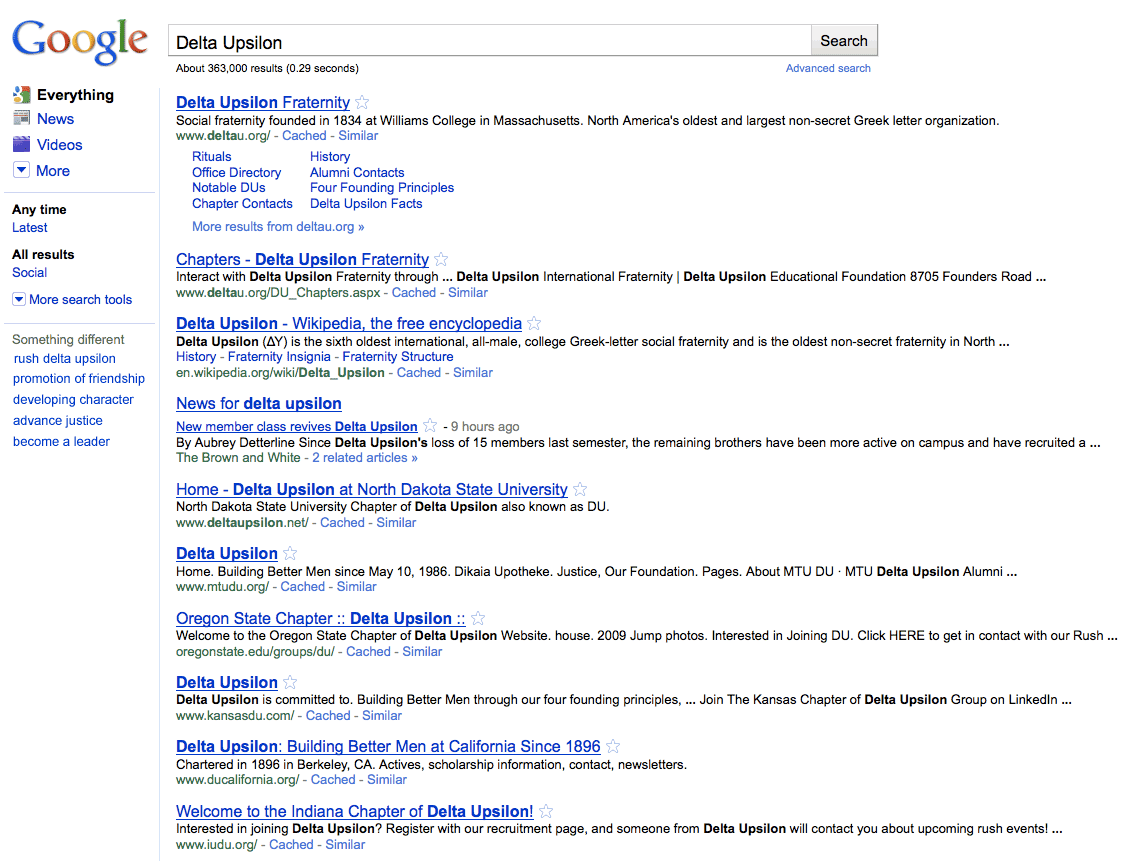
Task: Open the Delta Upsilon Facts sitelink
Action: [x=366, y=203]
